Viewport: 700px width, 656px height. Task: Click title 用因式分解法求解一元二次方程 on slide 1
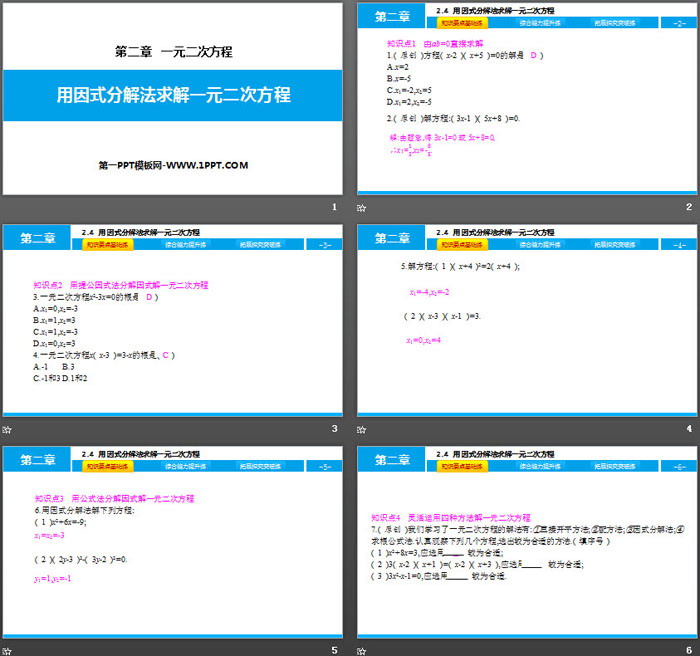tap(173, 95)
